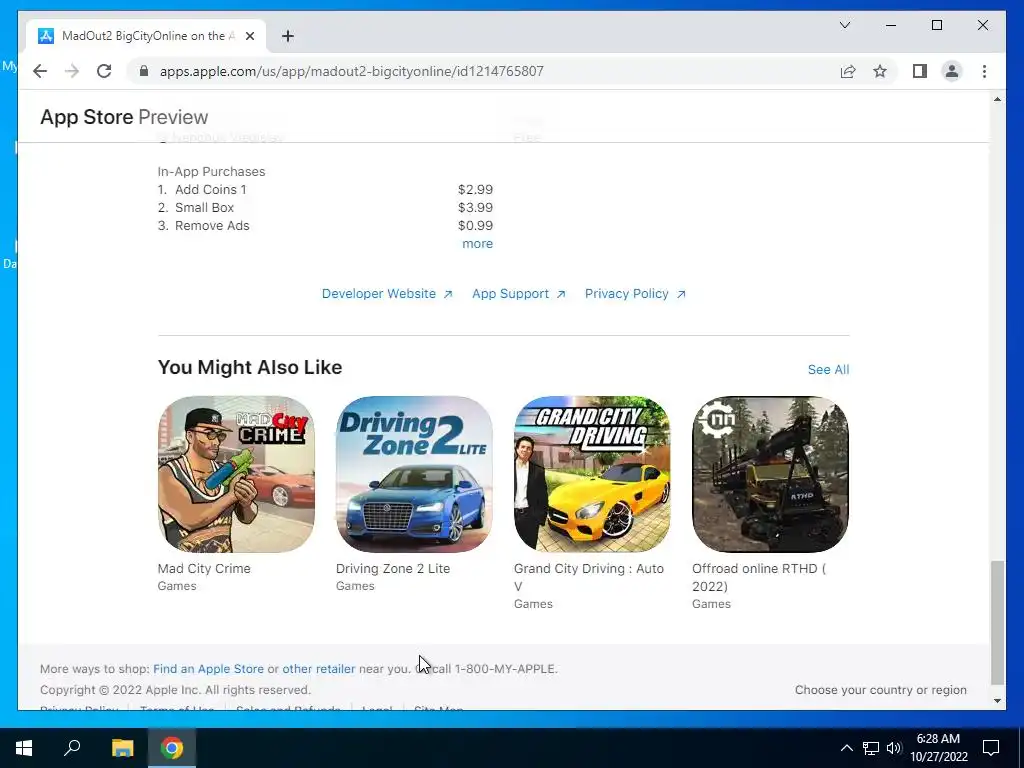Viewport: 1024px width, 768px height.
Task: Expand the tab search chevron
Action: click(x=844, y=25)
